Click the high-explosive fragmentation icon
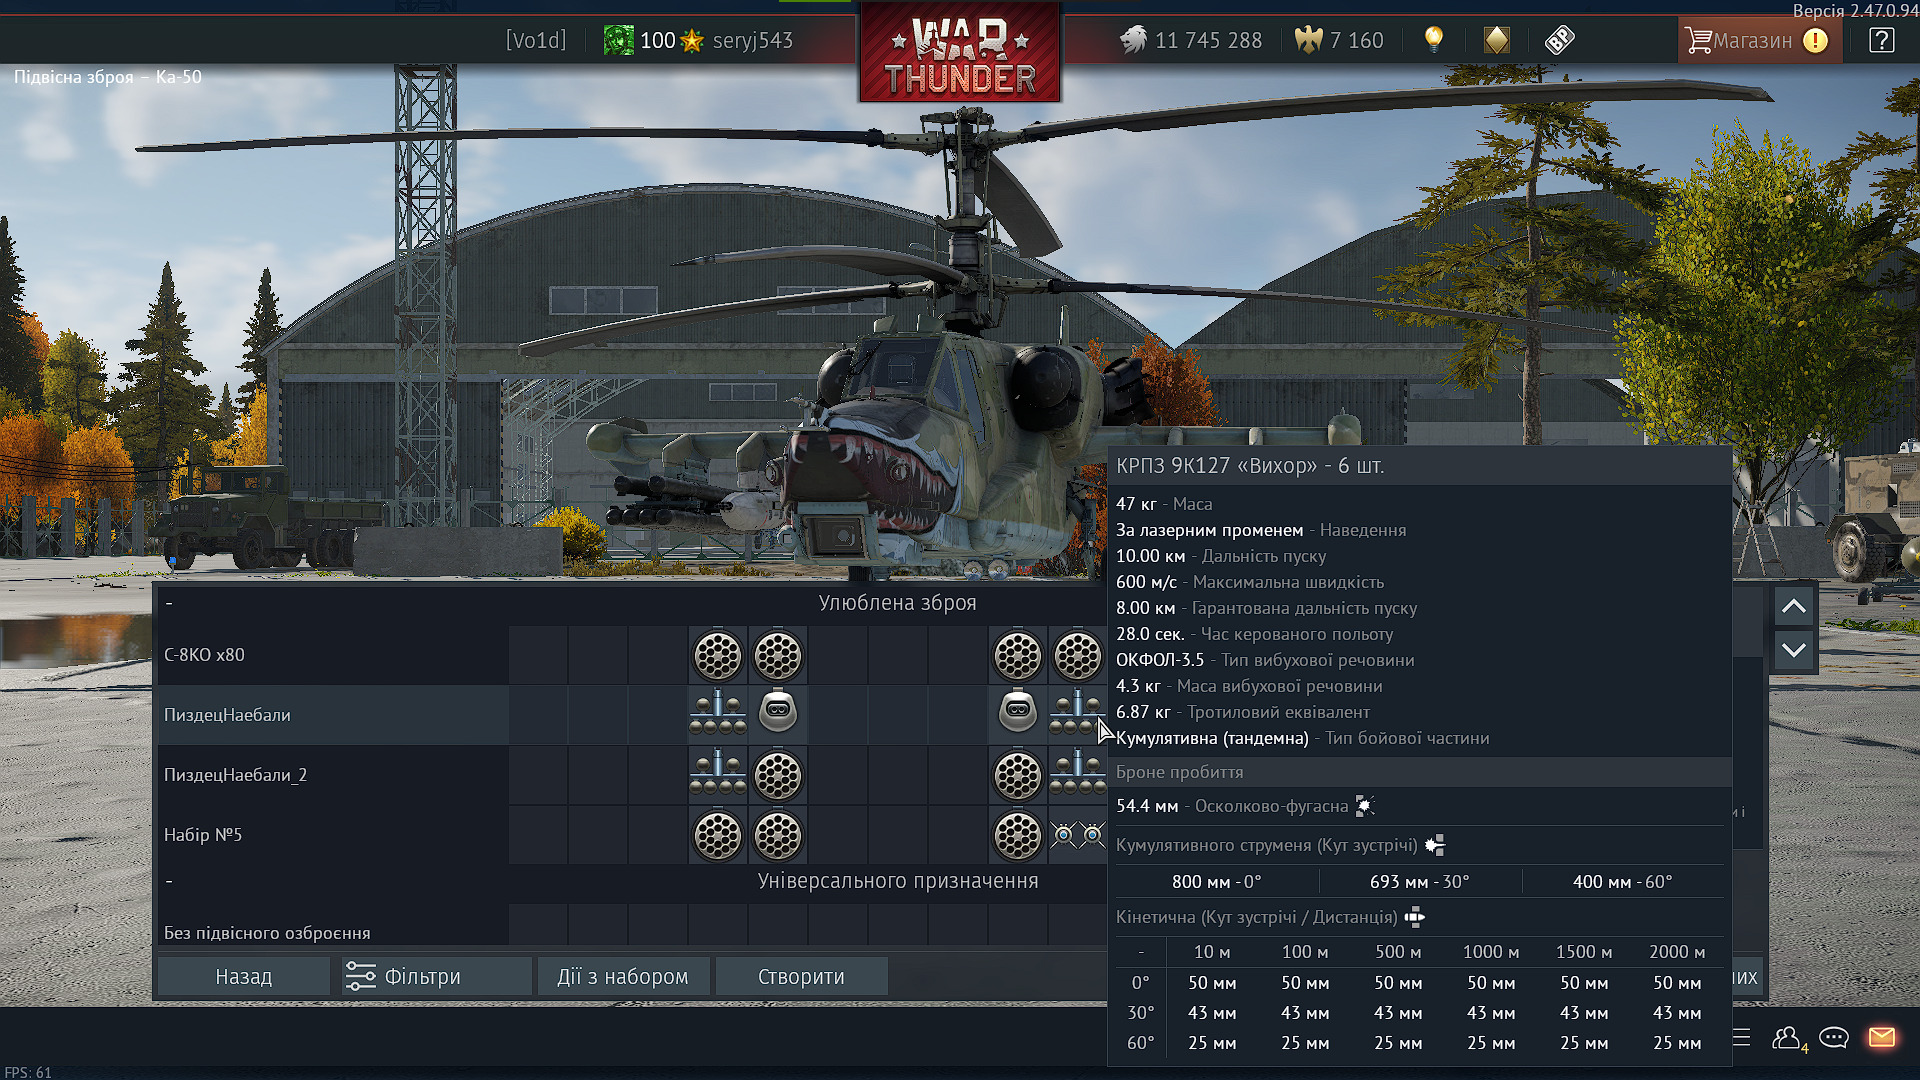1920x1080 pixels. coord(1365,806)
